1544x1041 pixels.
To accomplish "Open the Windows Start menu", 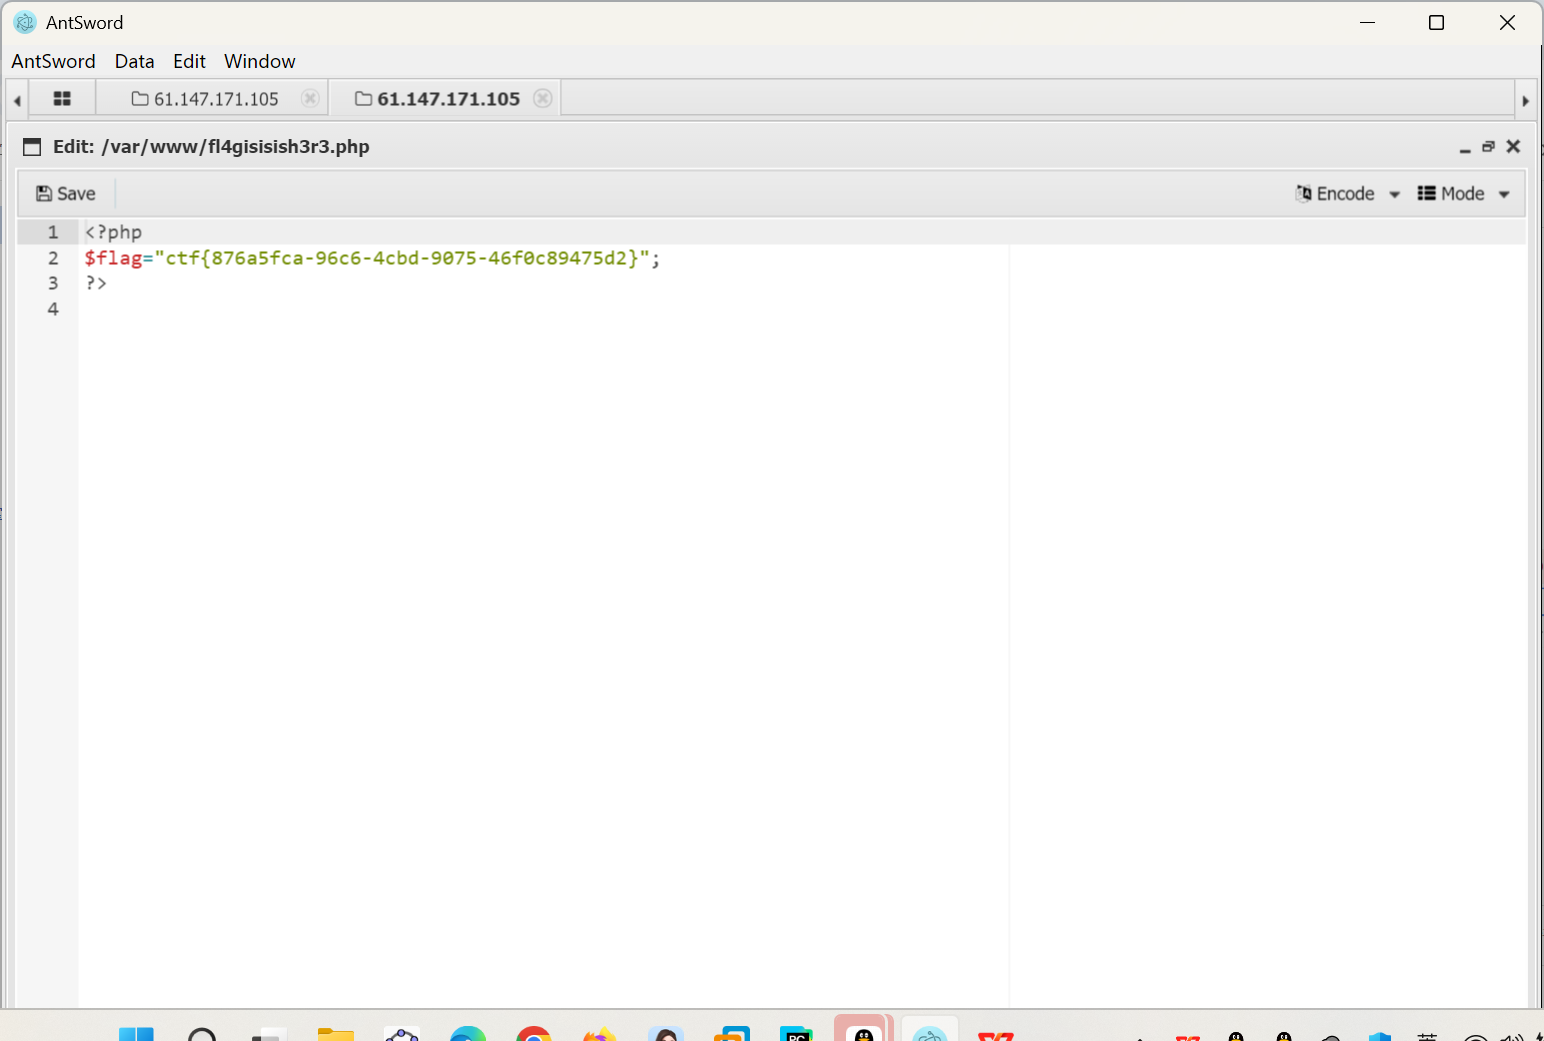I will tap(136, 1034).
